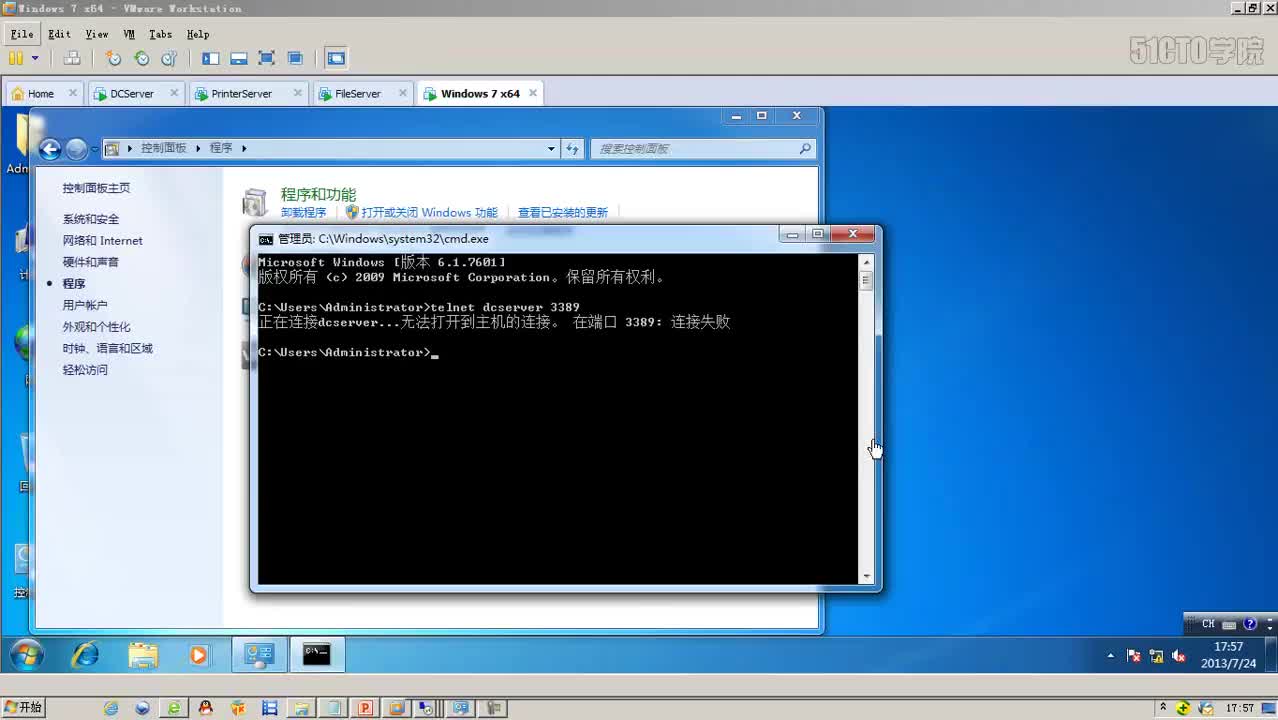Switch to the Home tab
Viewport: 1278px width, 720px height.
pyautogui.click(x=41, y=94)
